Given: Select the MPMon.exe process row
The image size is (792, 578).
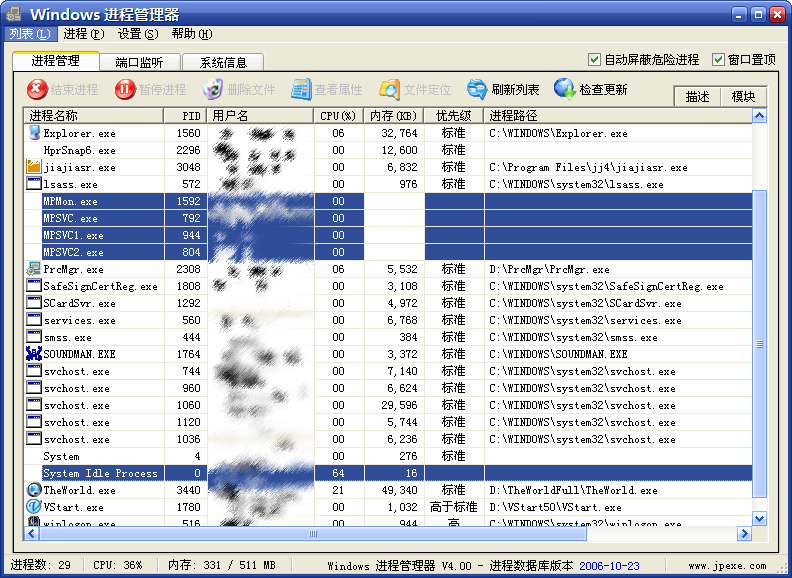Looking at the screenshot, I should point(388,201).
